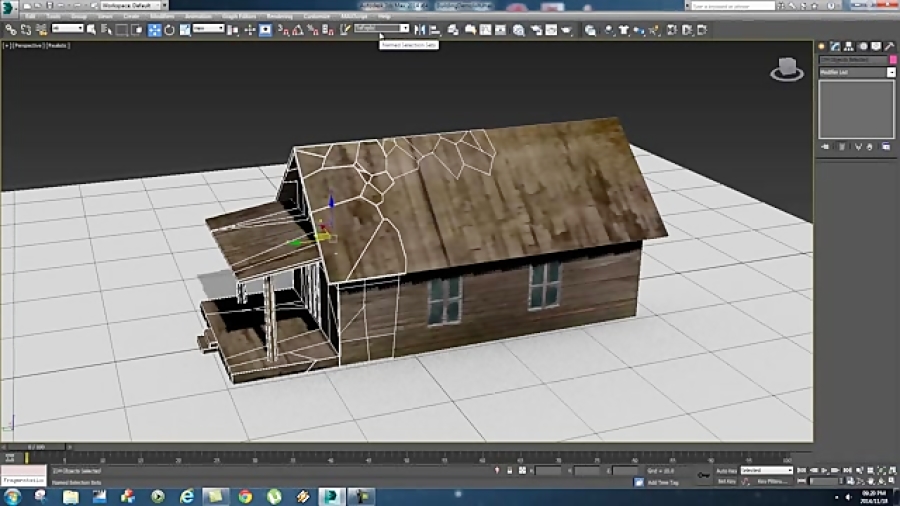
Task: Toggle the Keyboard Shortcut Override button
Action: (x=265, y=30)
